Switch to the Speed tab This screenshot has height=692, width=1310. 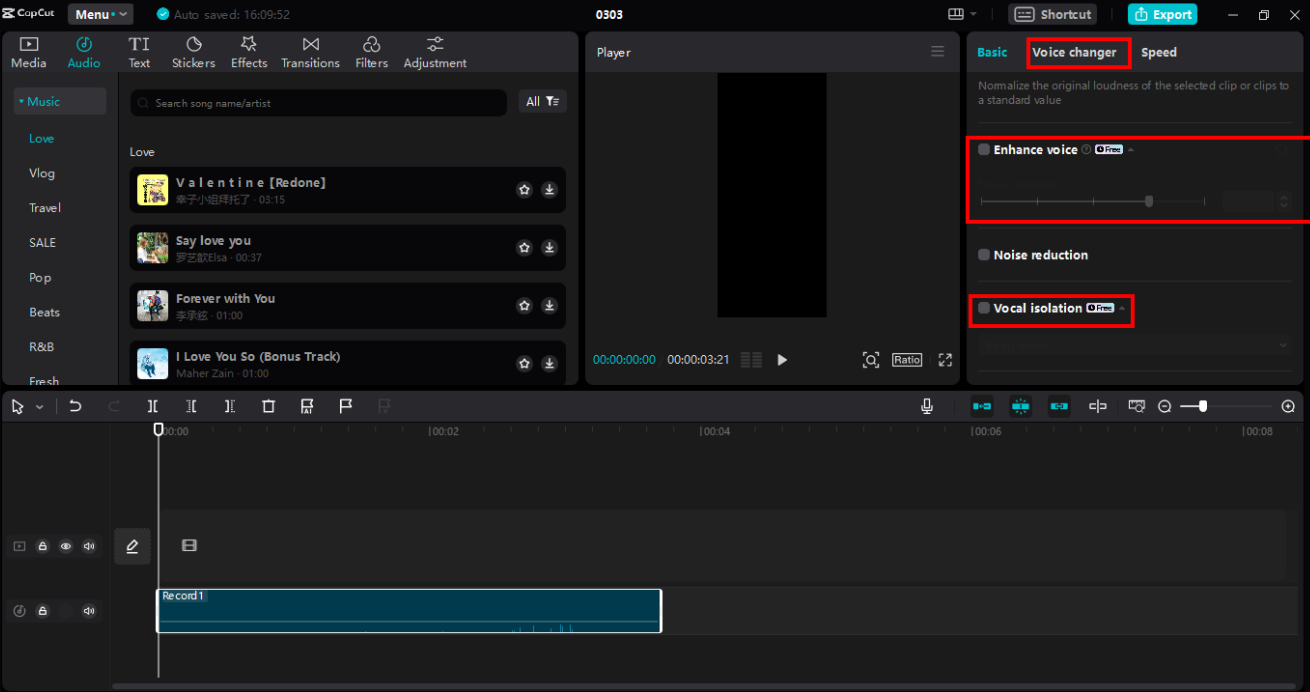tap(1159, 52)
